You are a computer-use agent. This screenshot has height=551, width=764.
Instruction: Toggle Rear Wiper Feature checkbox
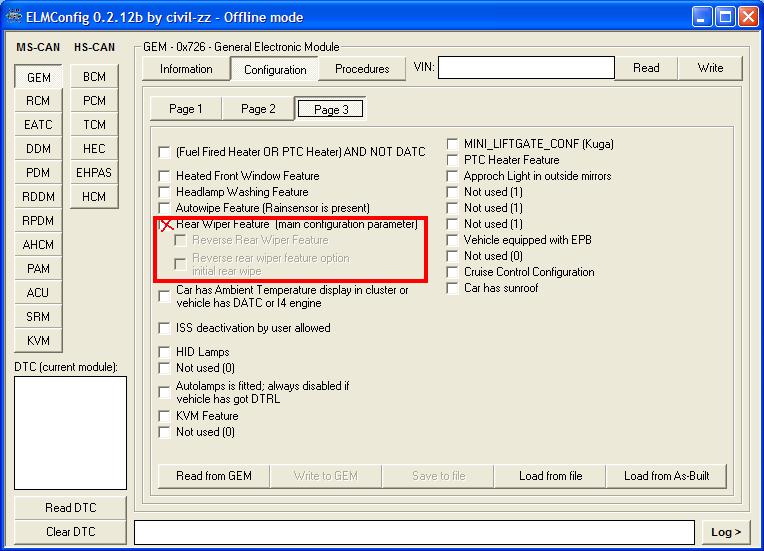165,225
